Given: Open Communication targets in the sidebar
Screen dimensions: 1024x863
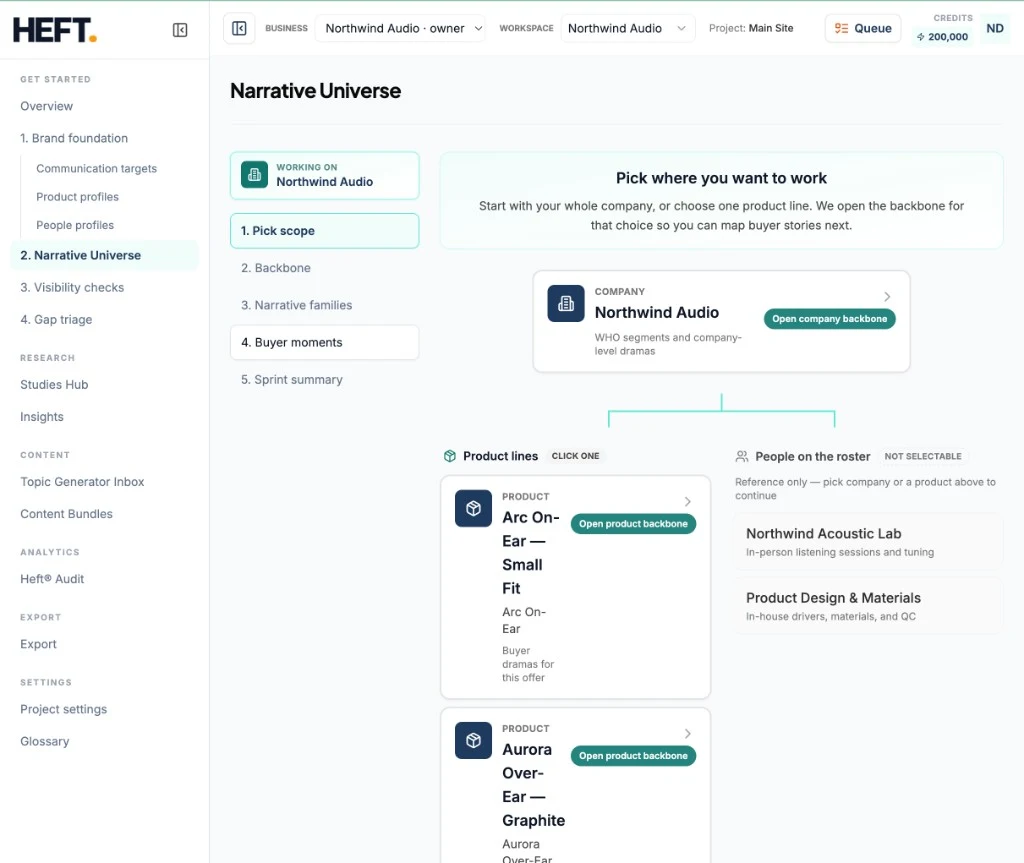Looking at the screenshot, I should click(x=97, y=169).
